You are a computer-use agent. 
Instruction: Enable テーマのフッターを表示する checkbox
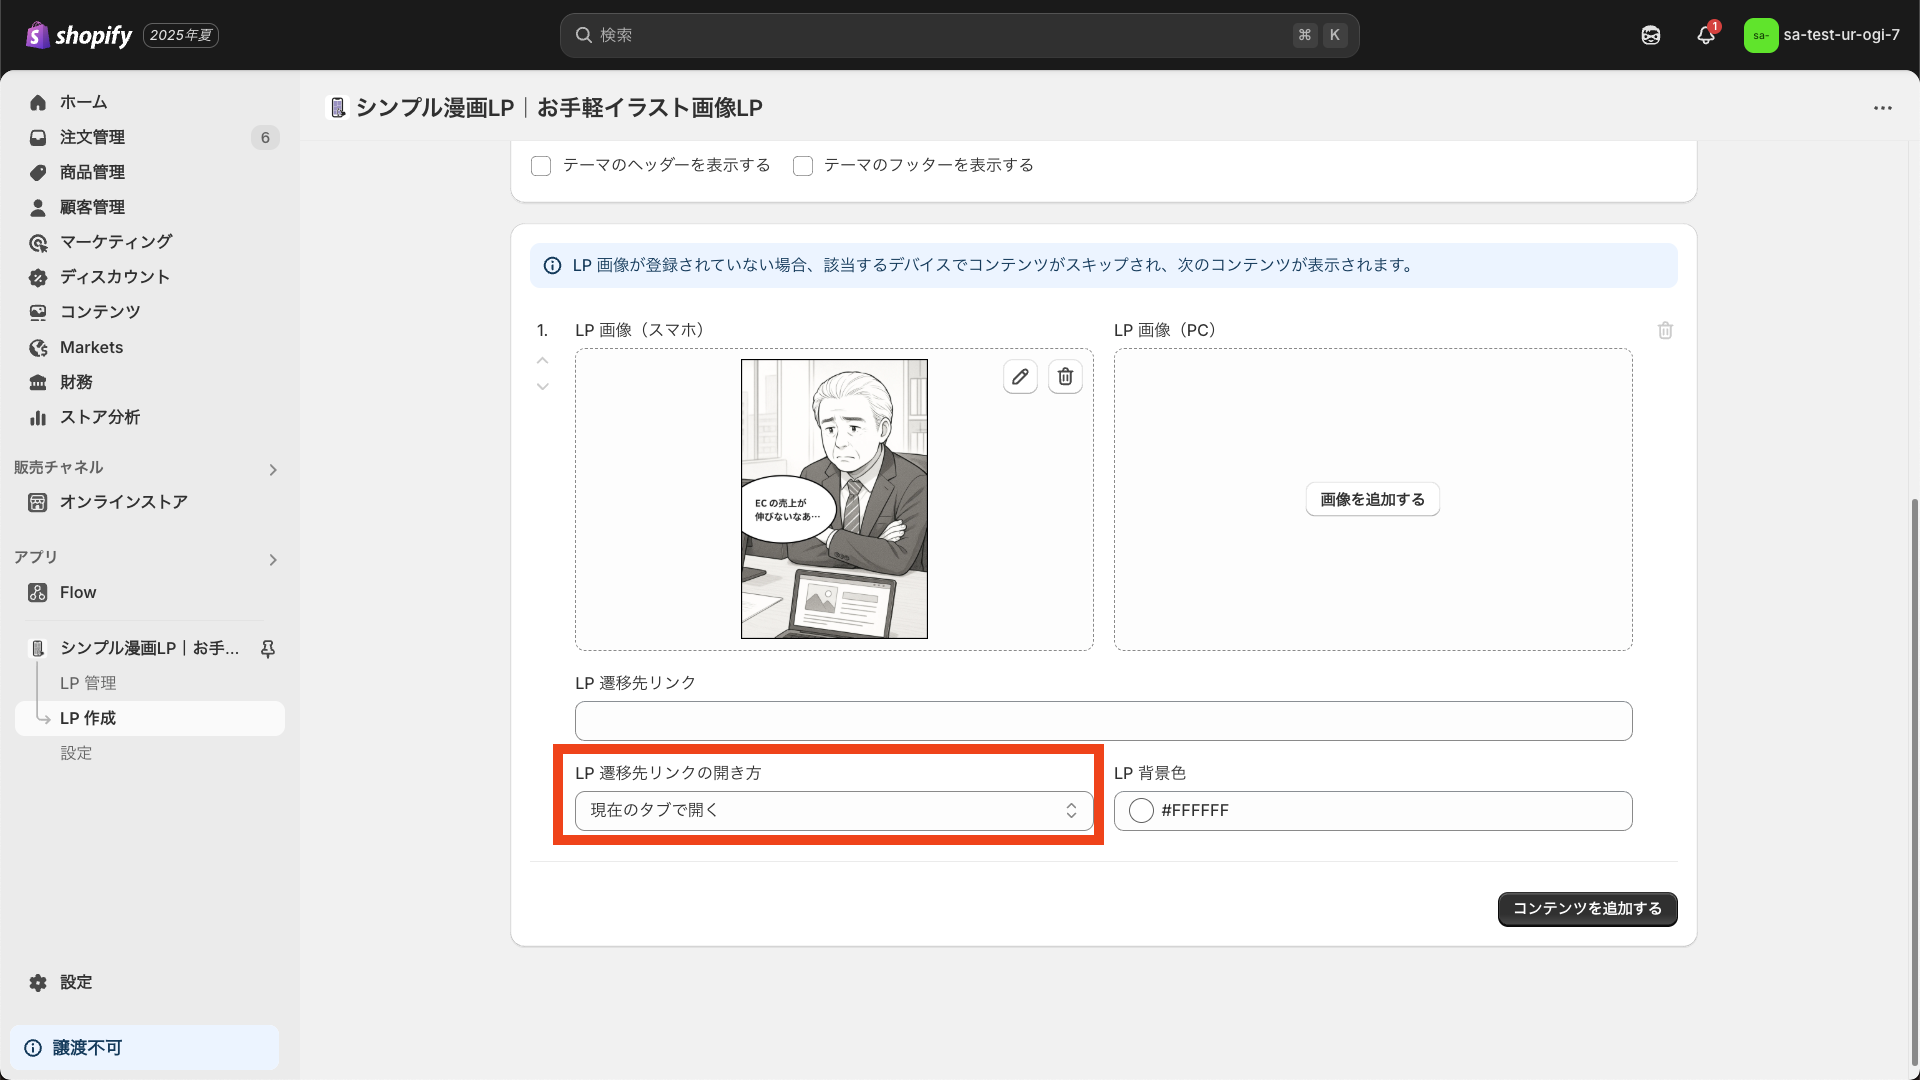(x=803, y=166)
